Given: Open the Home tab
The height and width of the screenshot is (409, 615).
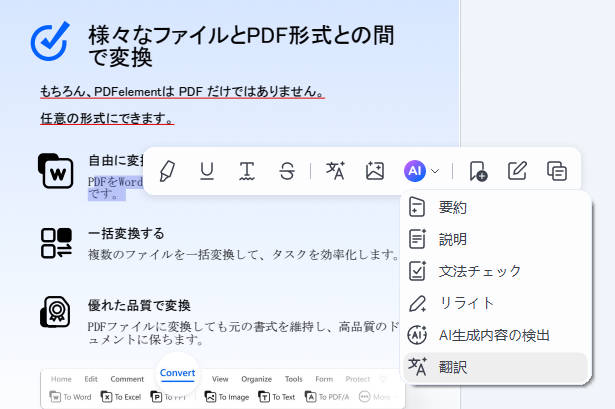Looking at the screenshot, I should (x=61, y=379).
